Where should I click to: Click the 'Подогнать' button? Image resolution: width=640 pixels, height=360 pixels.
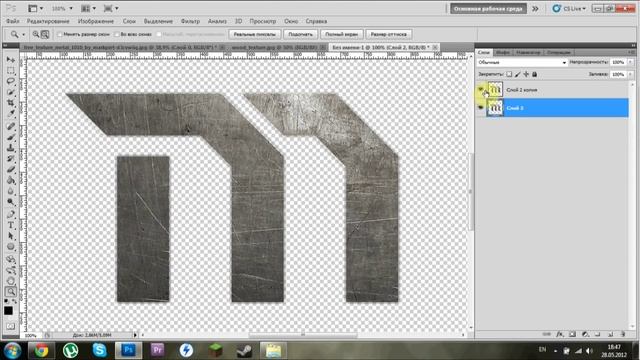point(300,34)
